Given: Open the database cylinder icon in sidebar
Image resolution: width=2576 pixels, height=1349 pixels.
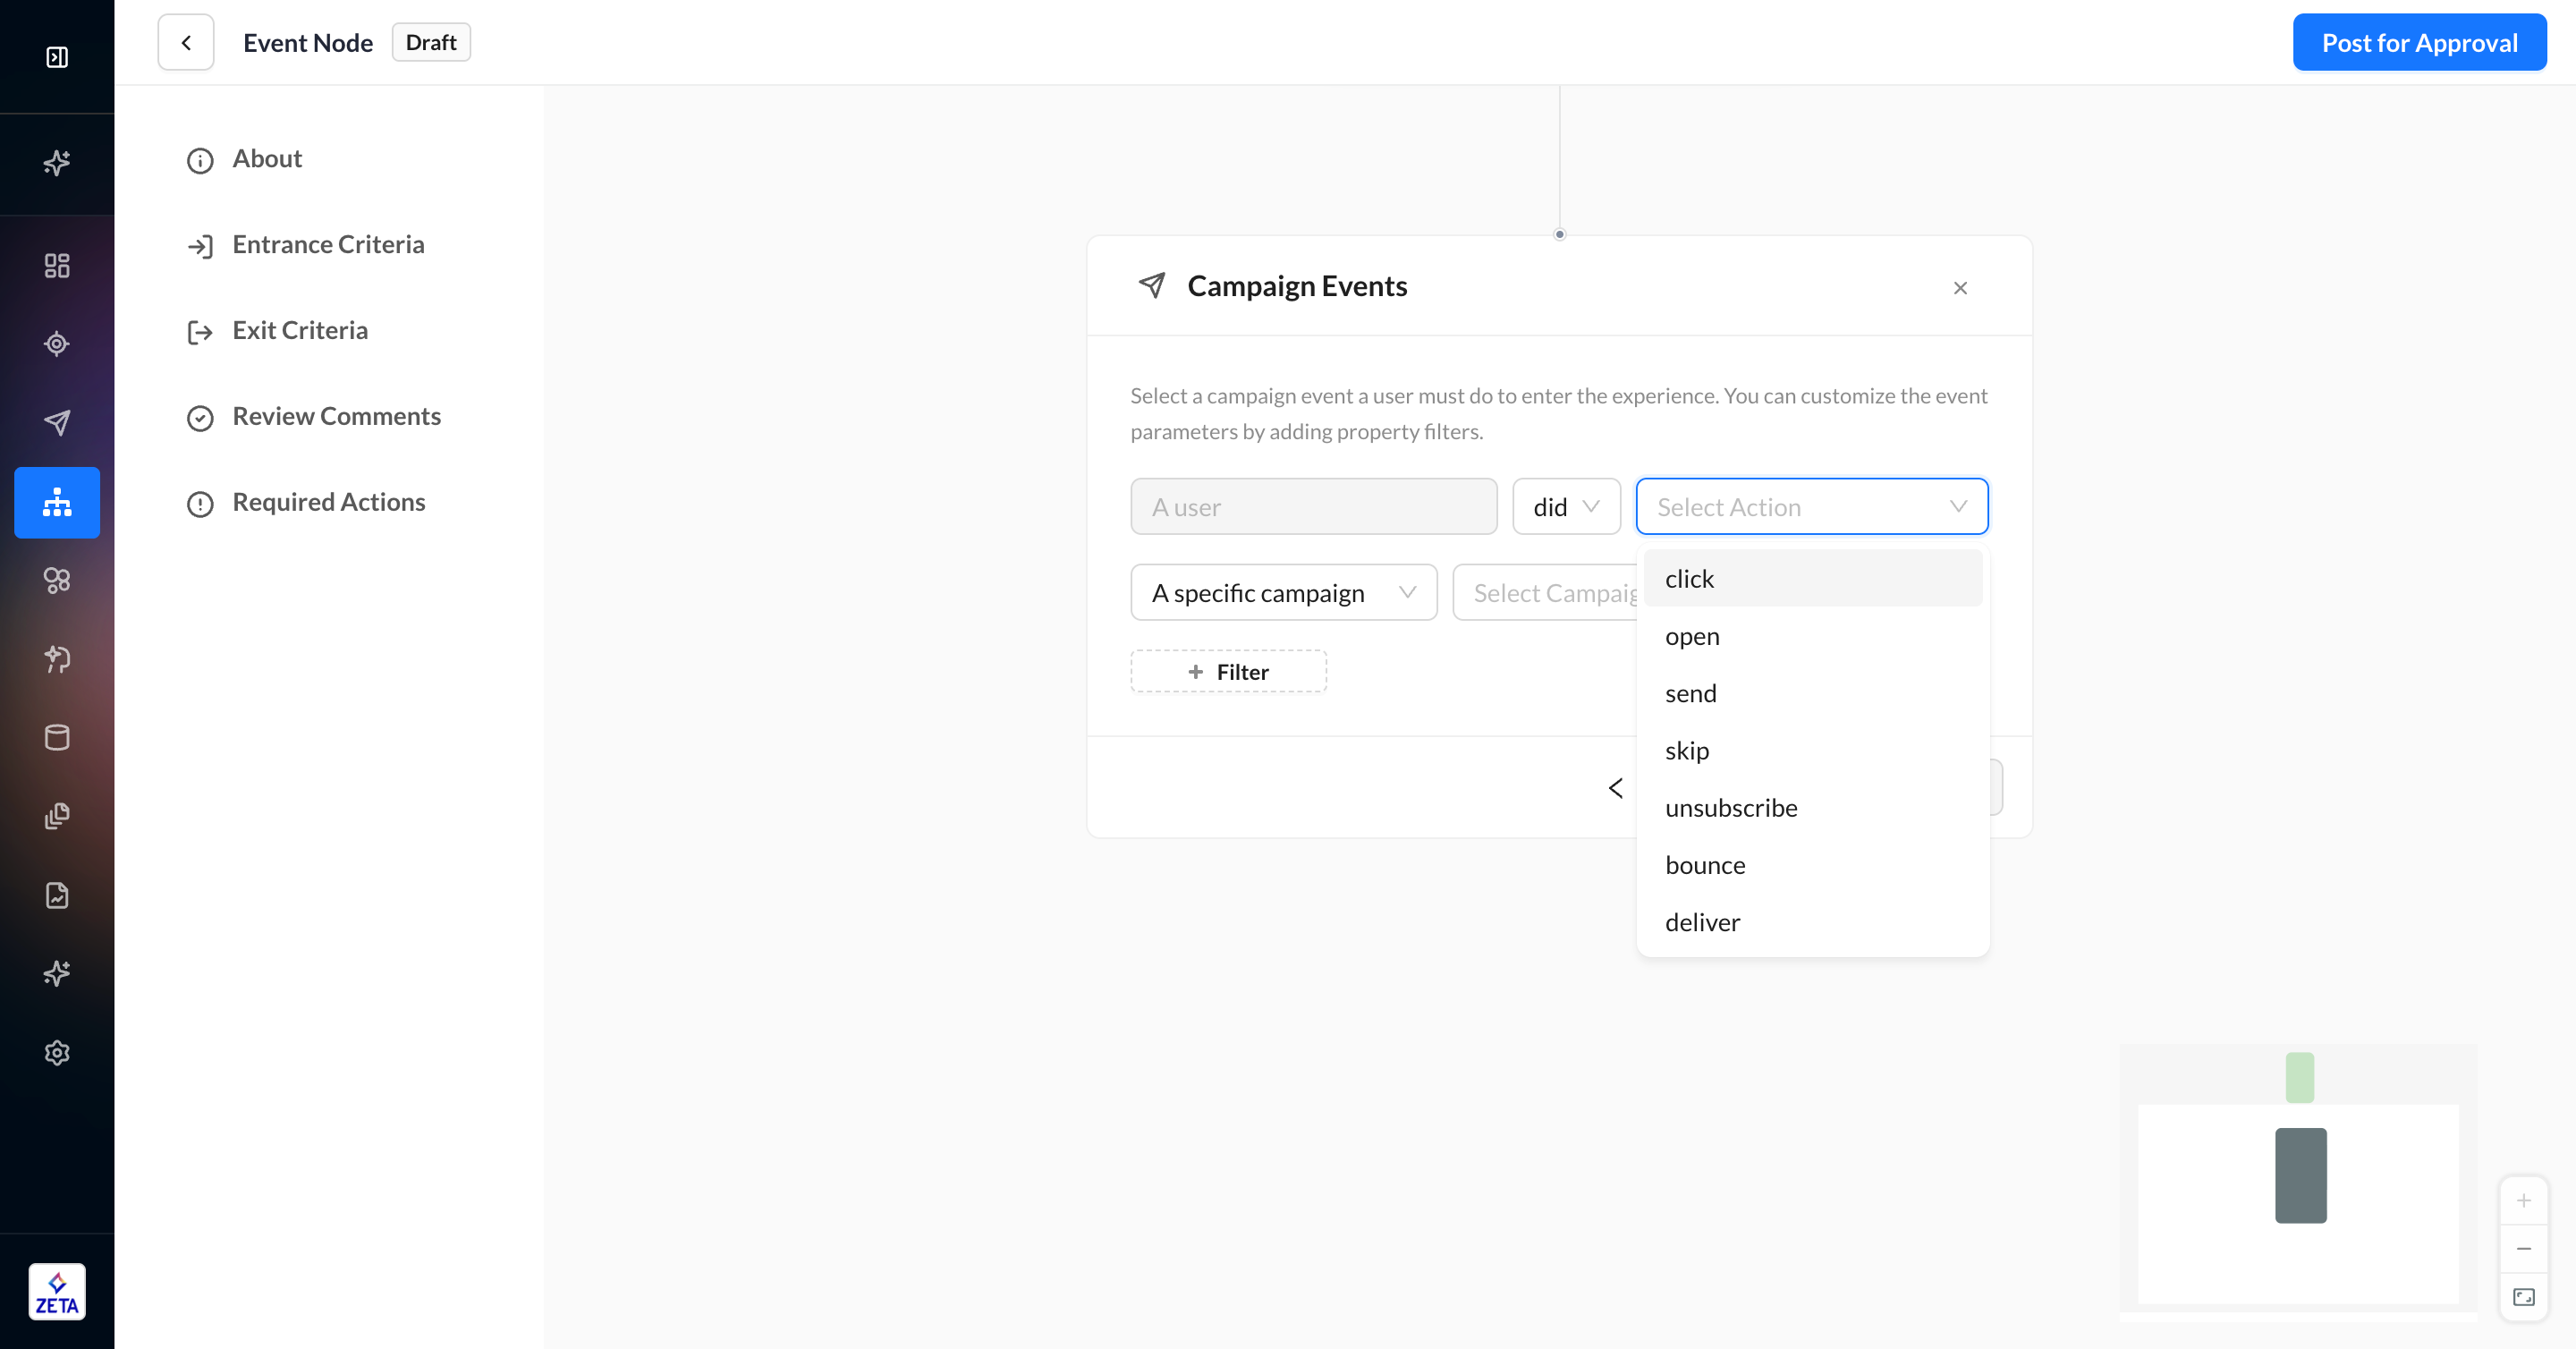Looking at the screenshot, I should coord(57,737).
